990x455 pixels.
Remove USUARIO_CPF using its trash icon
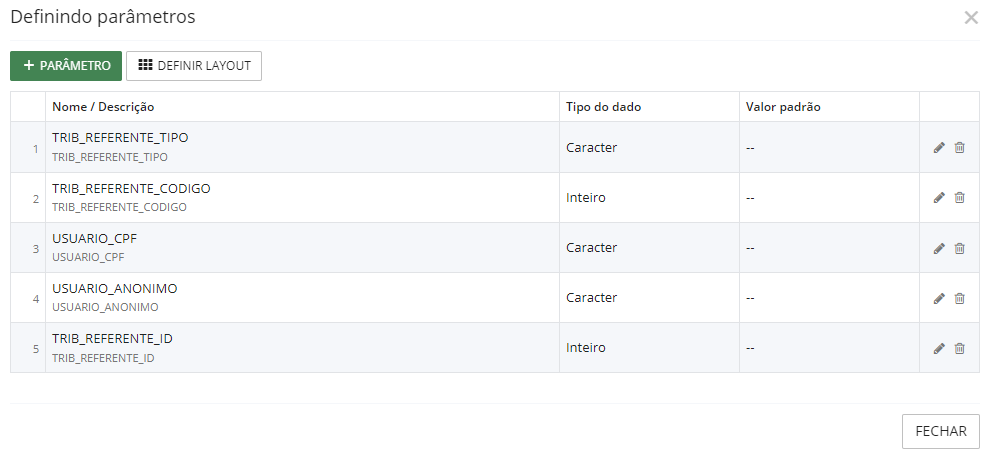pos(960,248)
